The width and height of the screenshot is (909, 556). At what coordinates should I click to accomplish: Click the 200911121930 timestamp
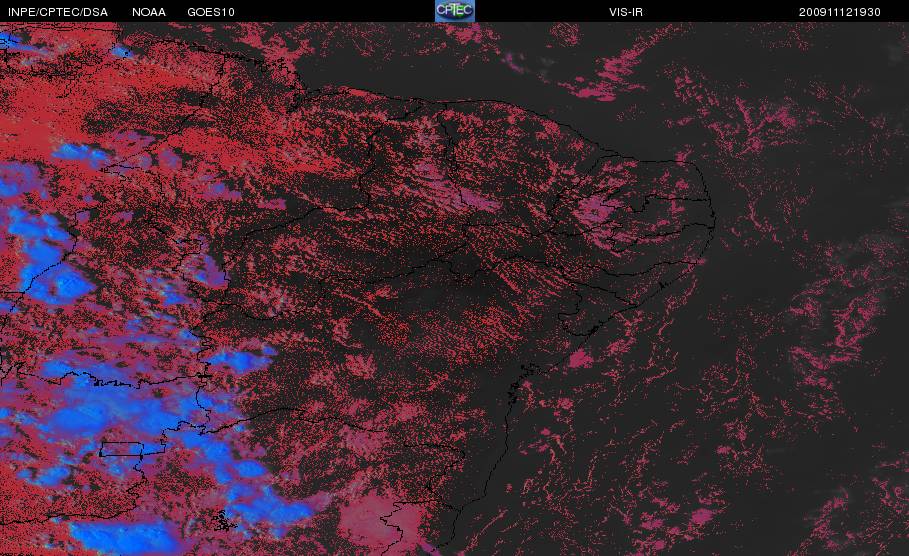point(839,12)
